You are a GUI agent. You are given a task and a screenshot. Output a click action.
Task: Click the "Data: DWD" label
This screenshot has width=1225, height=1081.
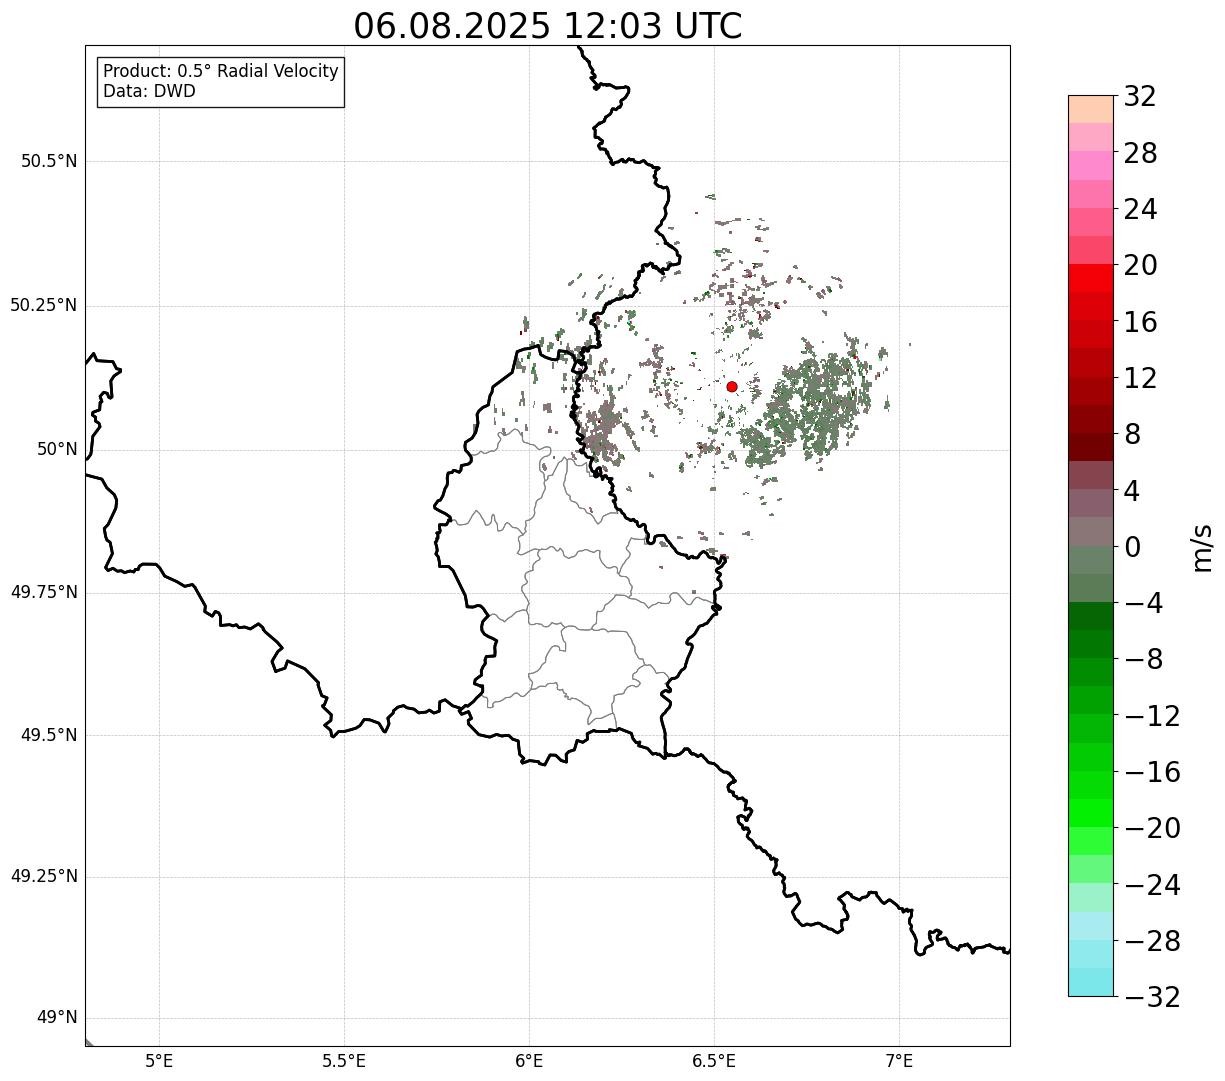149,91
